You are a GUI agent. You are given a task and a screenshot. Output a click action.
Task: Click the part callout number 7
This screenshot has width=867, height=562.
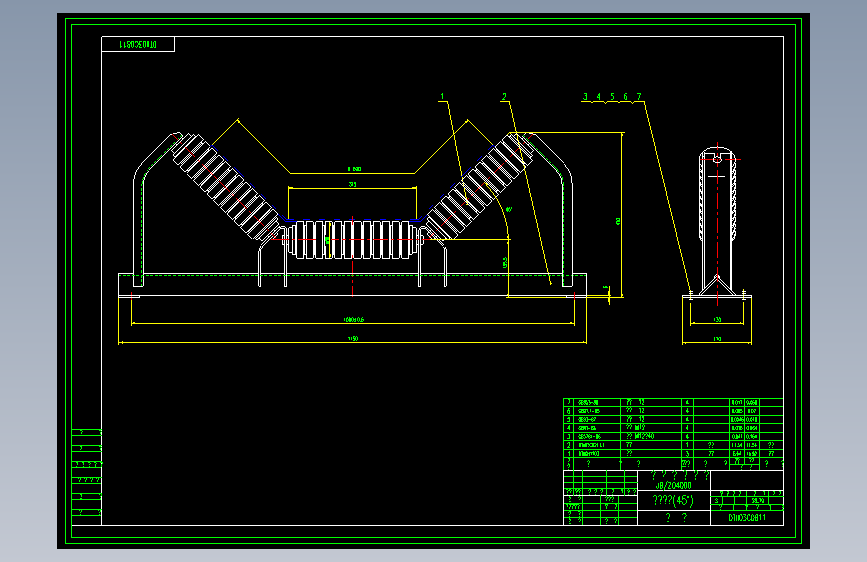[x=639, y=96]
